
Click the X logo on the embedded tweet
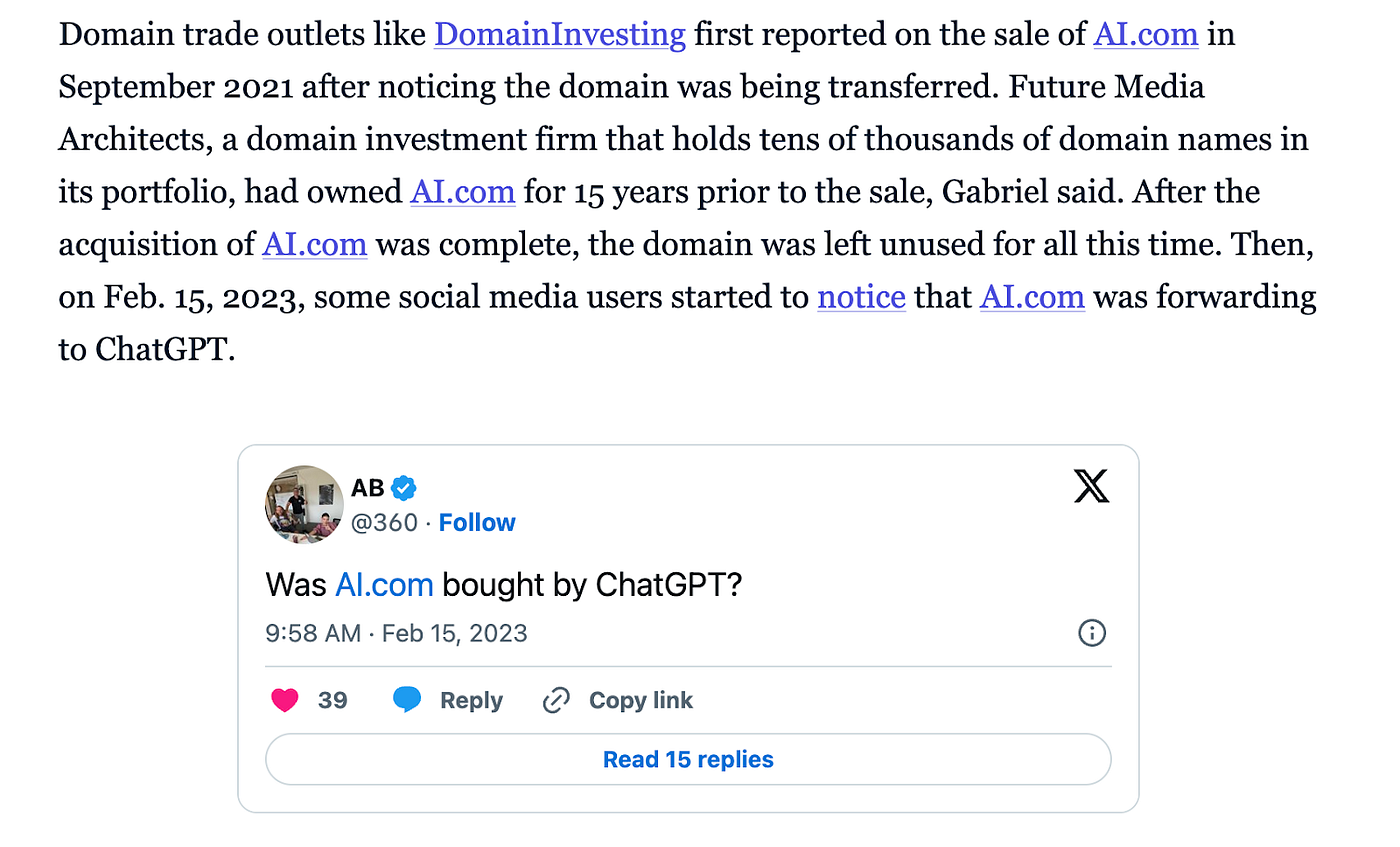point(1091,486)
